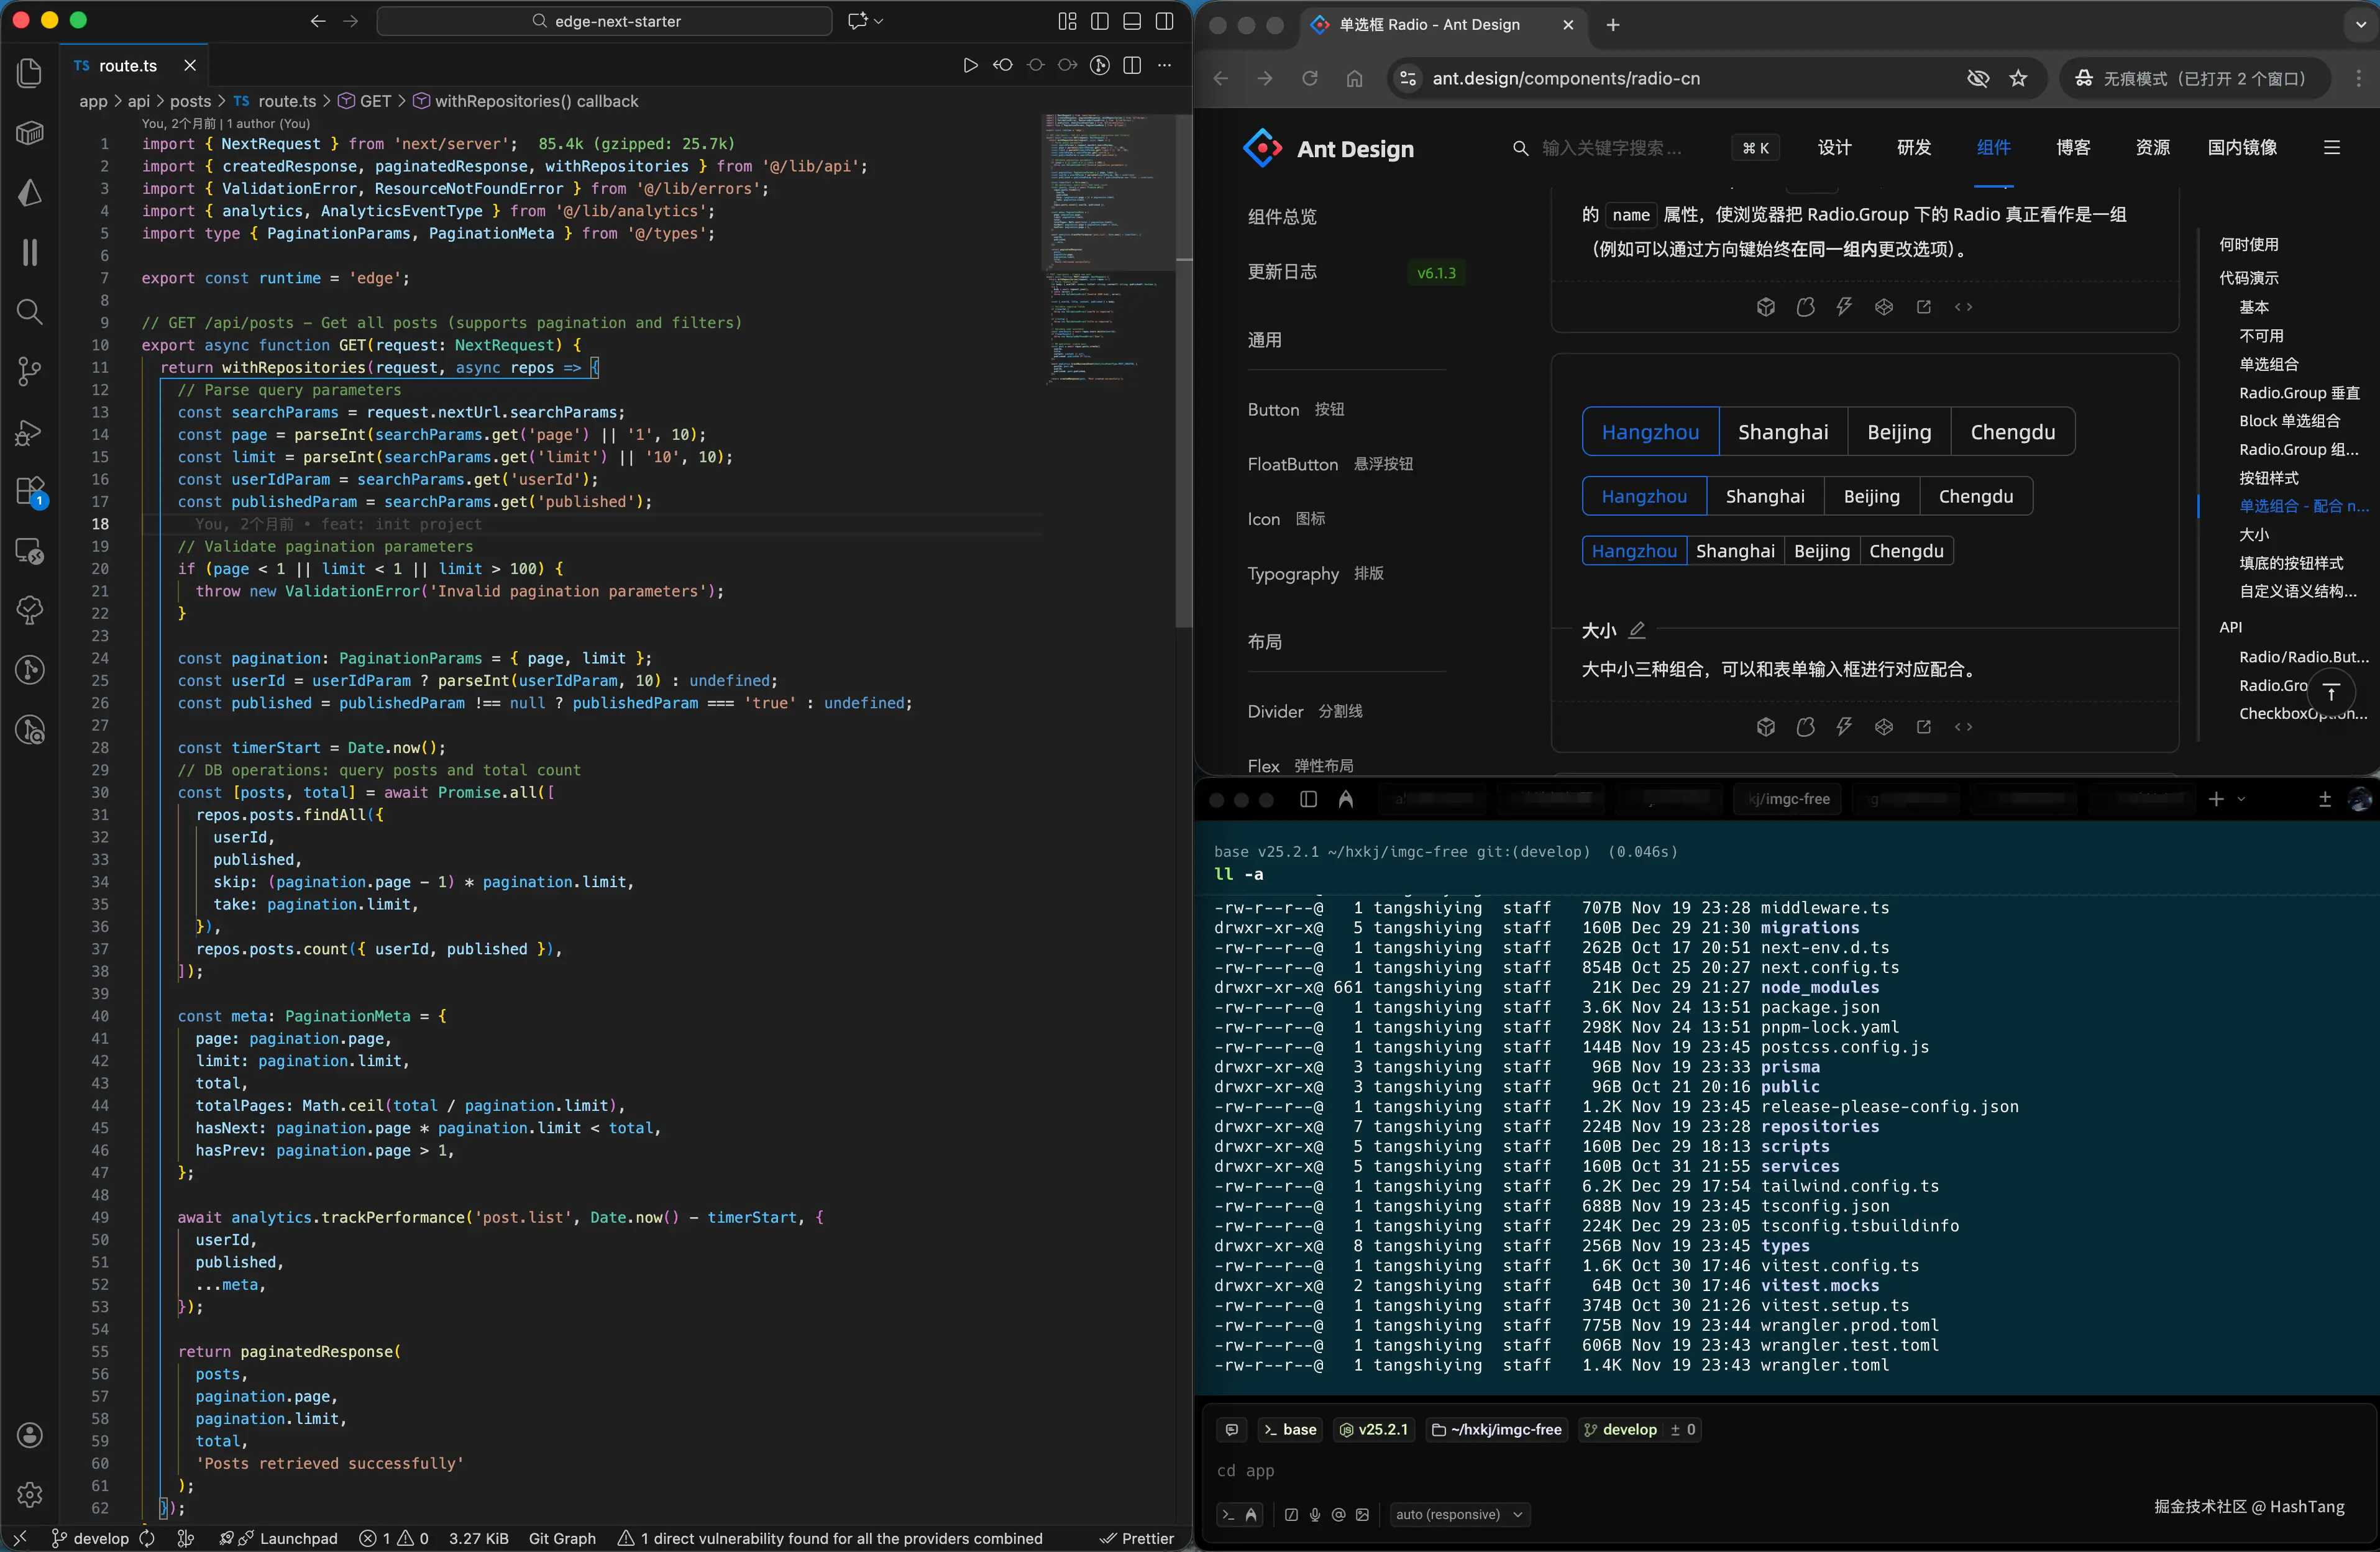
Task: Open Run and Debug view
Action: click(30, 432)
